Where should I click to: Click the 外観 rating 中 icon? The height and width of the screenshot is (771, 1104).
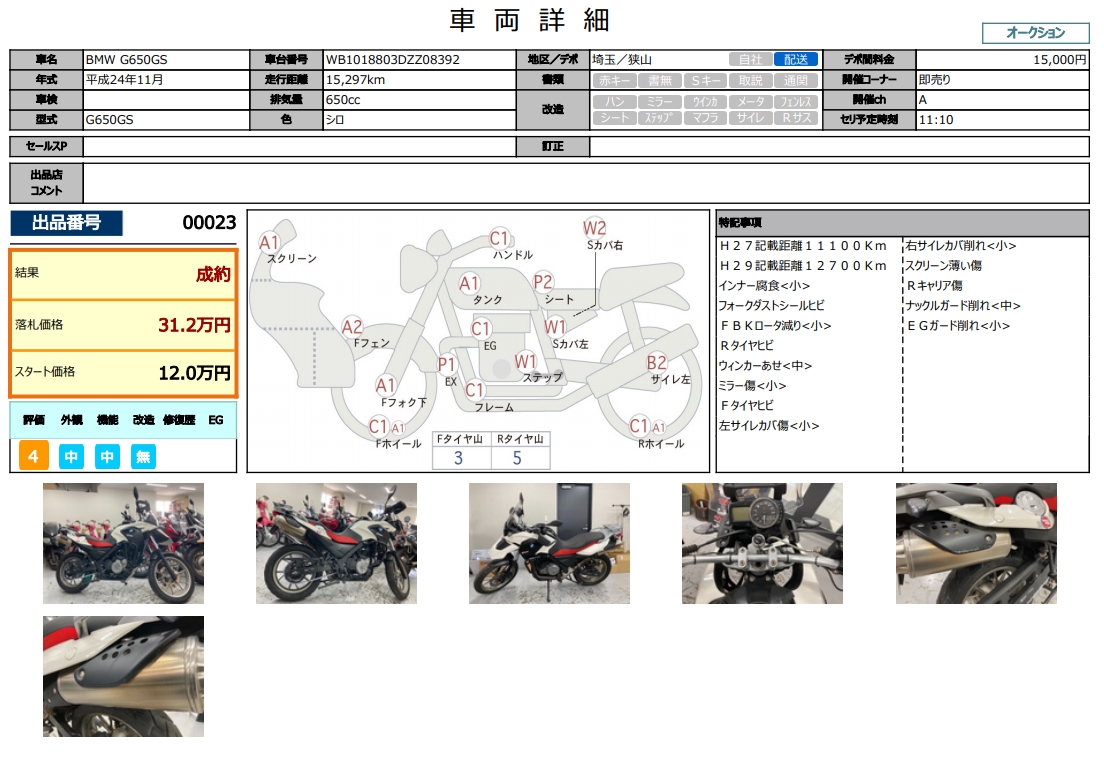click(71, 457)
